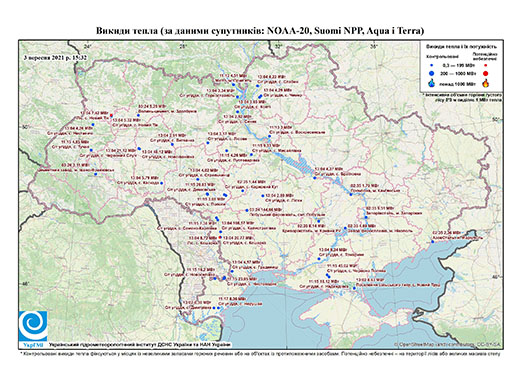Image resolution: width=520 pixels, height=368 pixels.
Task: Select the large blue circle legend symbol
Action: [432, 73]
